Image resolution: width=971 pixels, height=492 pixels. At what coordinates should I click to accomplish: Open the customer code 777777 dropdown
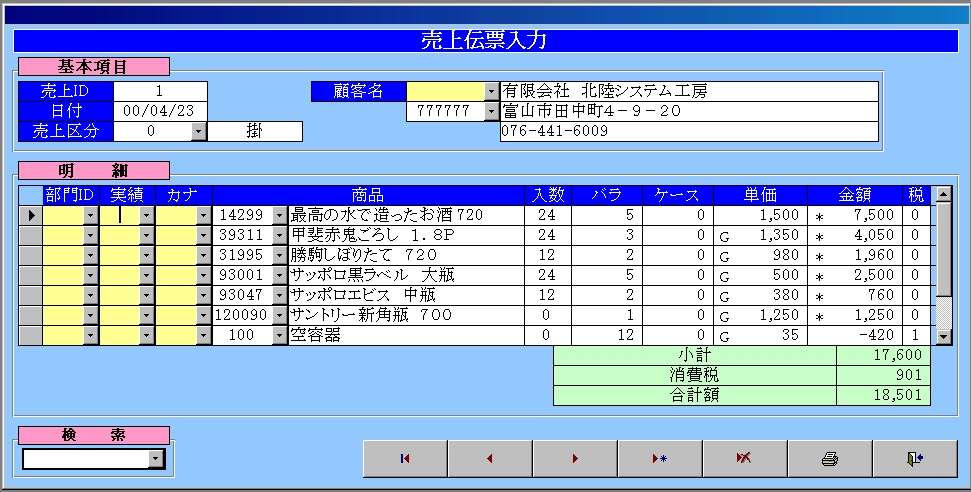click(491, 111)
